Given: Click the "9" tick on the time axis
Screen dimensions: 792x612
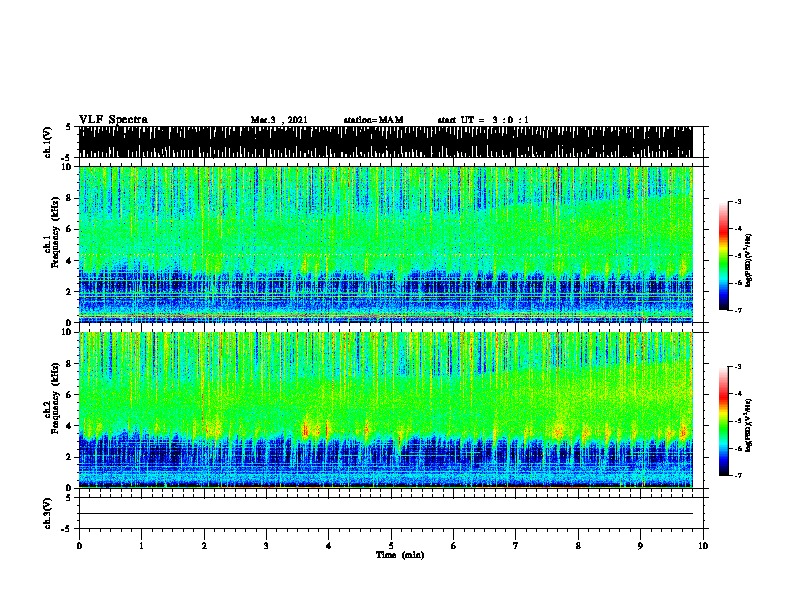Looking at the screenshot, I should (640, 546).
